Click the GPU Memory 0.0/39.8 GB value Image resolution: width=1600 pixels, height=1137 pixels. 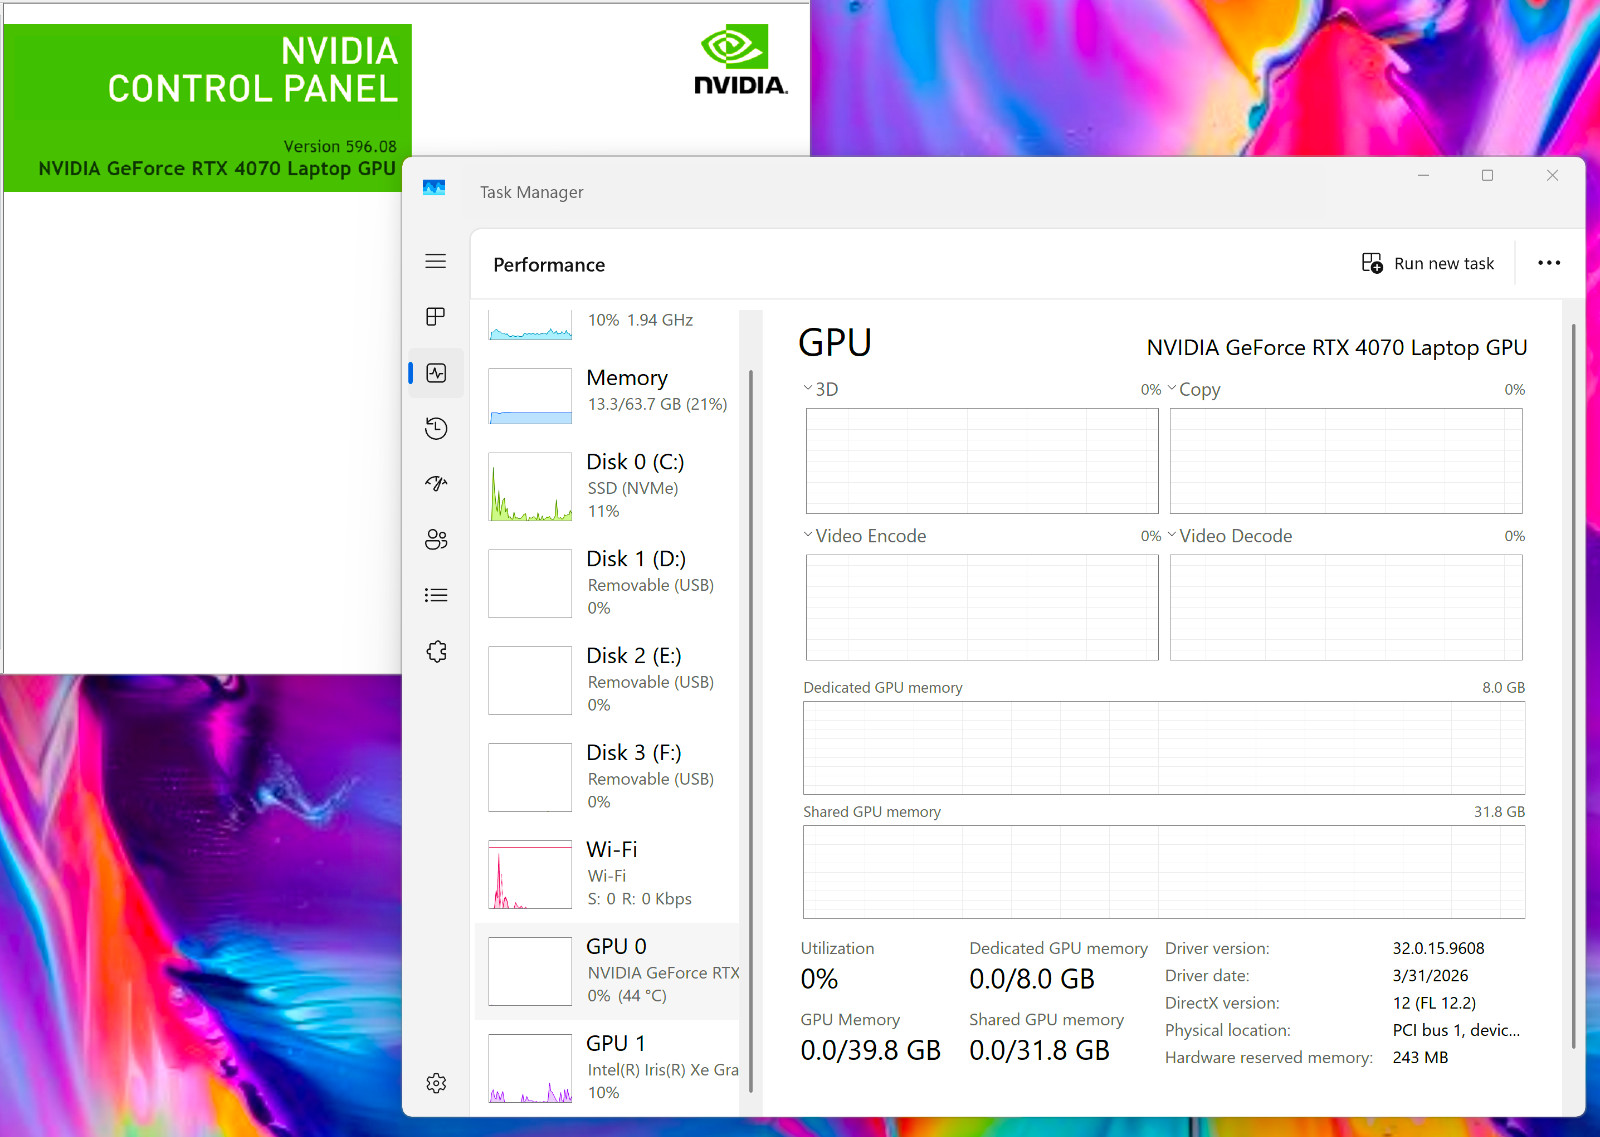coord(870,1050)
